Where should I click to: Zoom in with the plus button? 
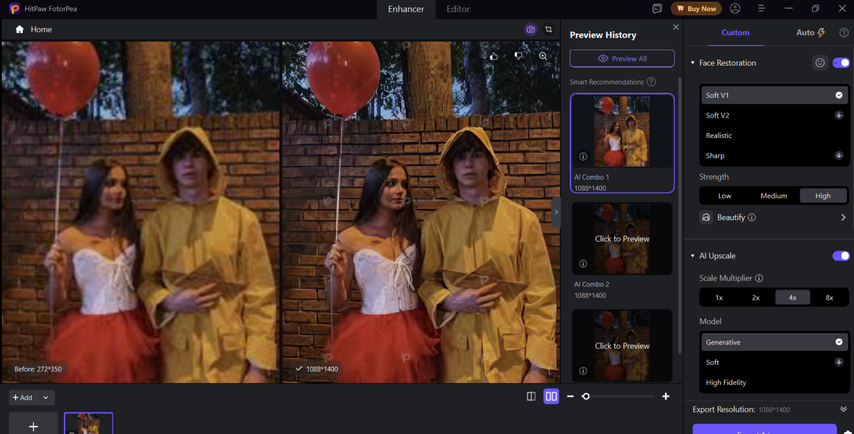666,396
